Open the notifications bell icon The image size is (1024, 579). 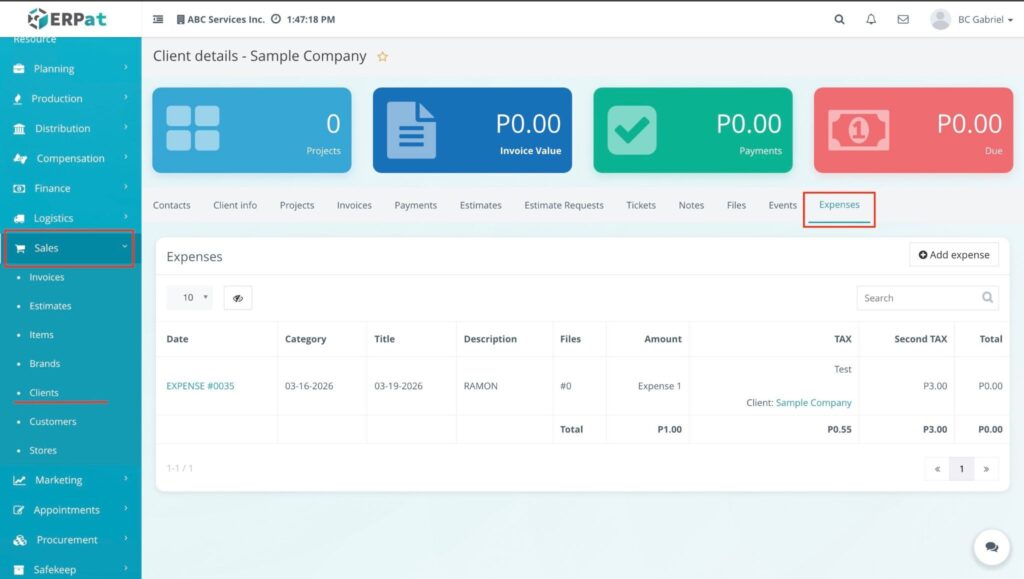(x=871, y=19)
